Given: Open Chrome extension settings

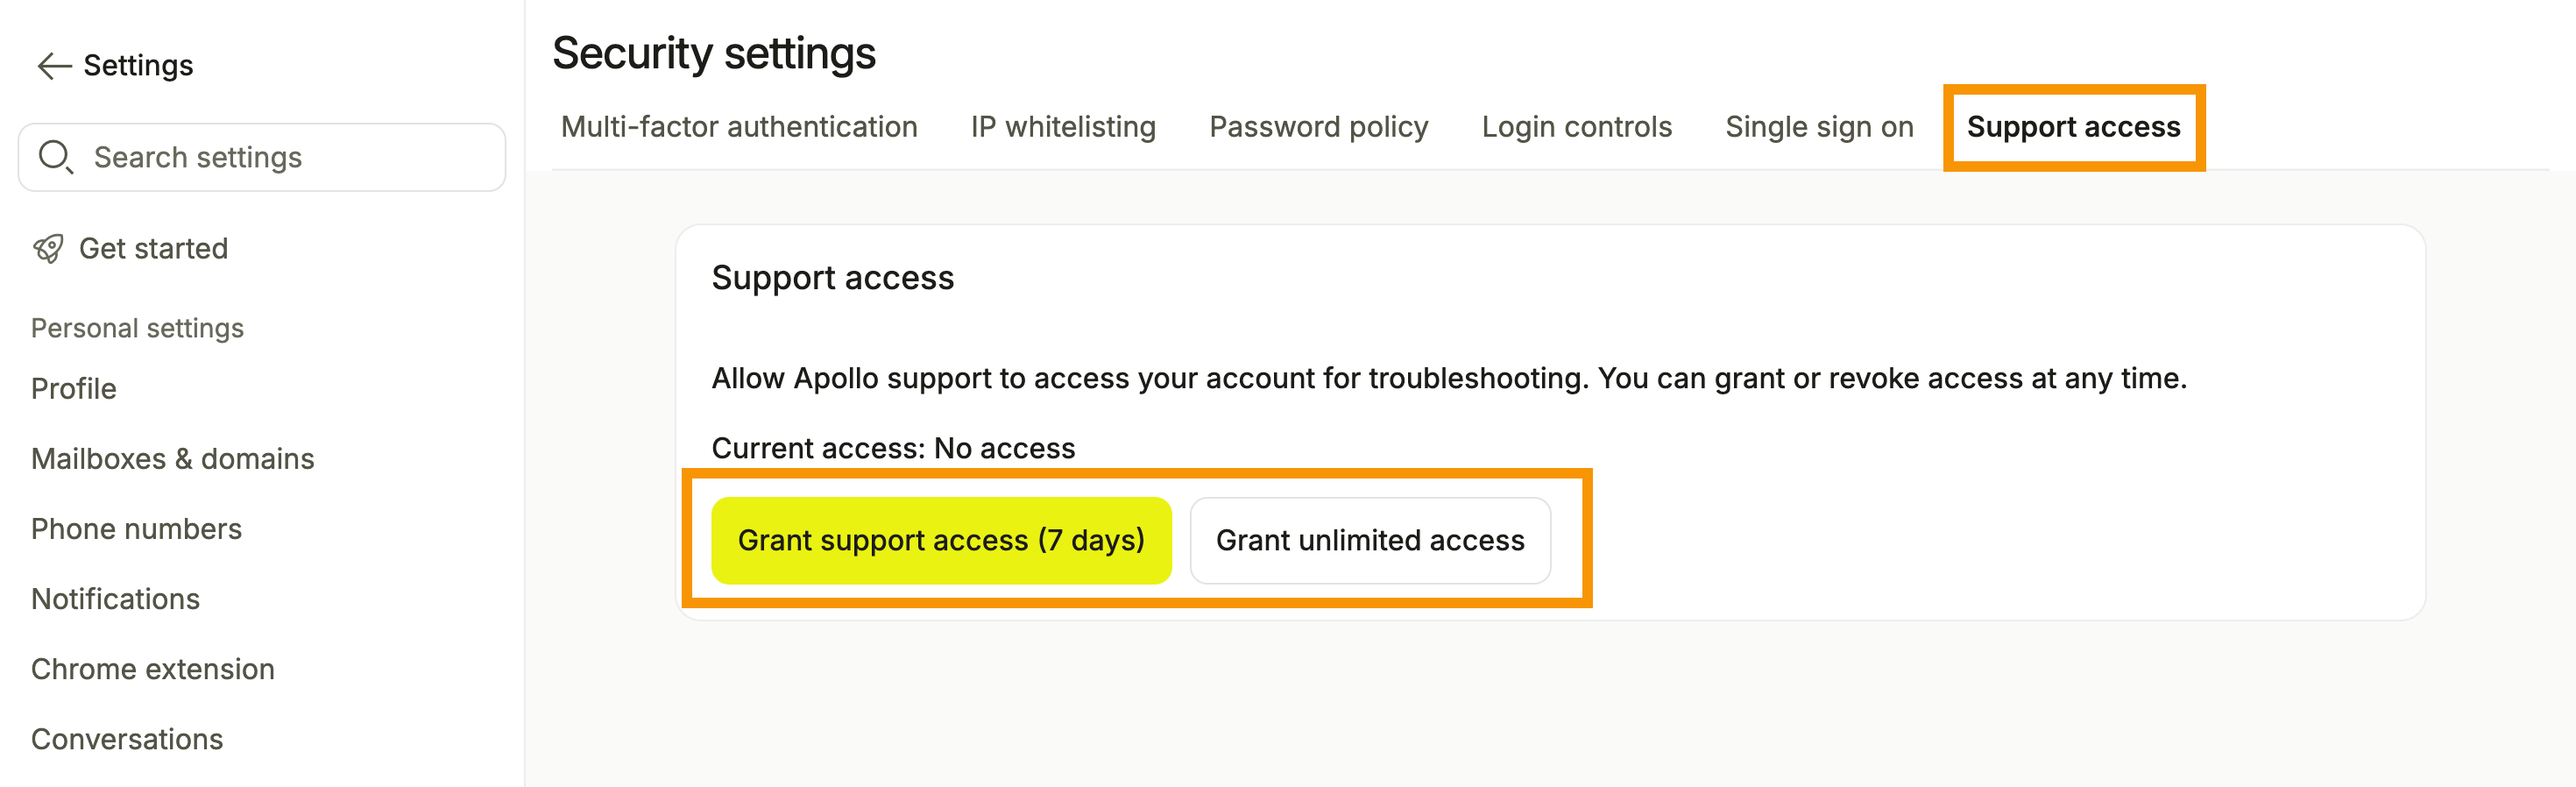Looking at the screenshot, I should (x=153, y=668).
